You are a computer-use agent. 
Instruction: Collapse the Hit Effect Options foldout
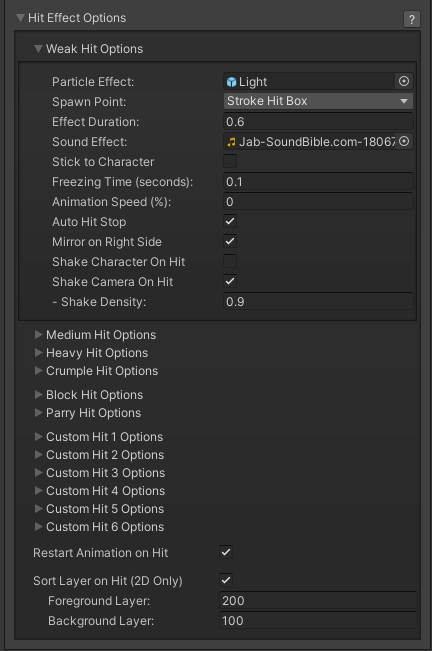coord(20,18)
